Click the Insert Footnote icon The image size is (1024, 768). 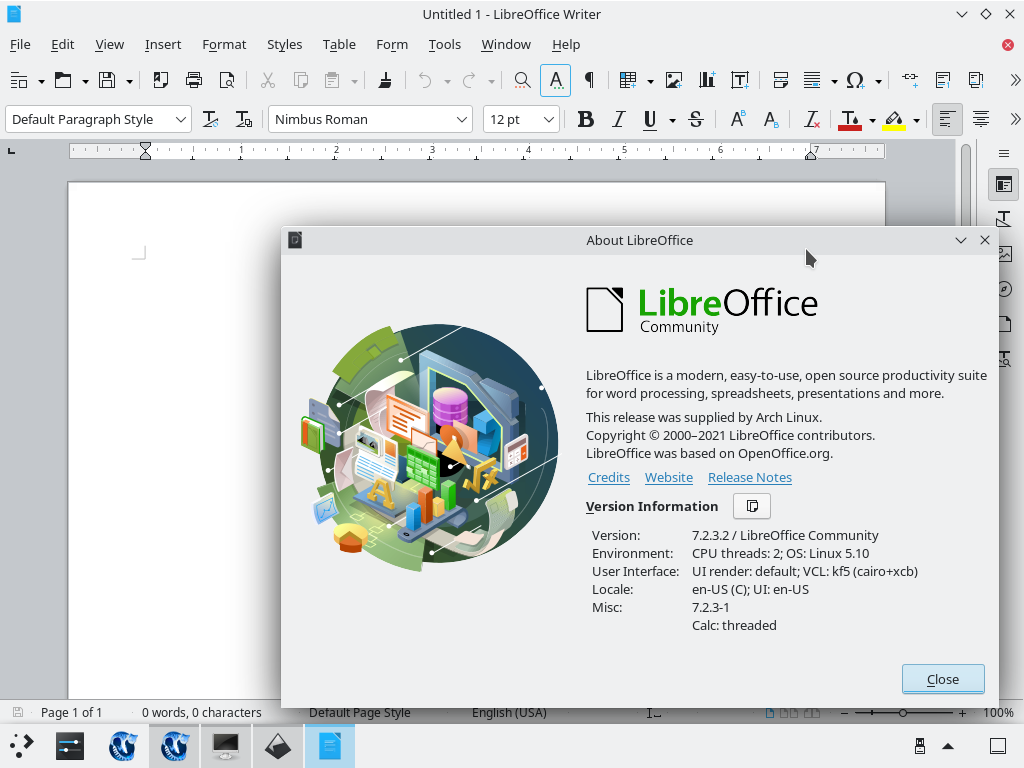point(943,80)
